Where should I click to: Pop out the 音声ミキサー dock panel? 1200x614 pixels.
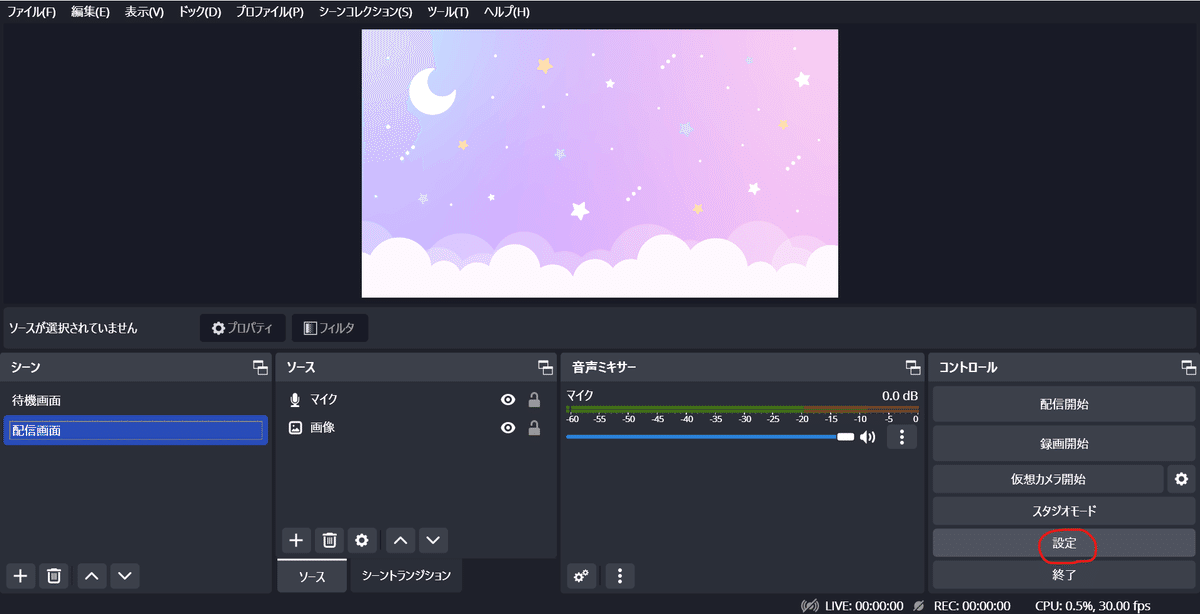point(913,367)
